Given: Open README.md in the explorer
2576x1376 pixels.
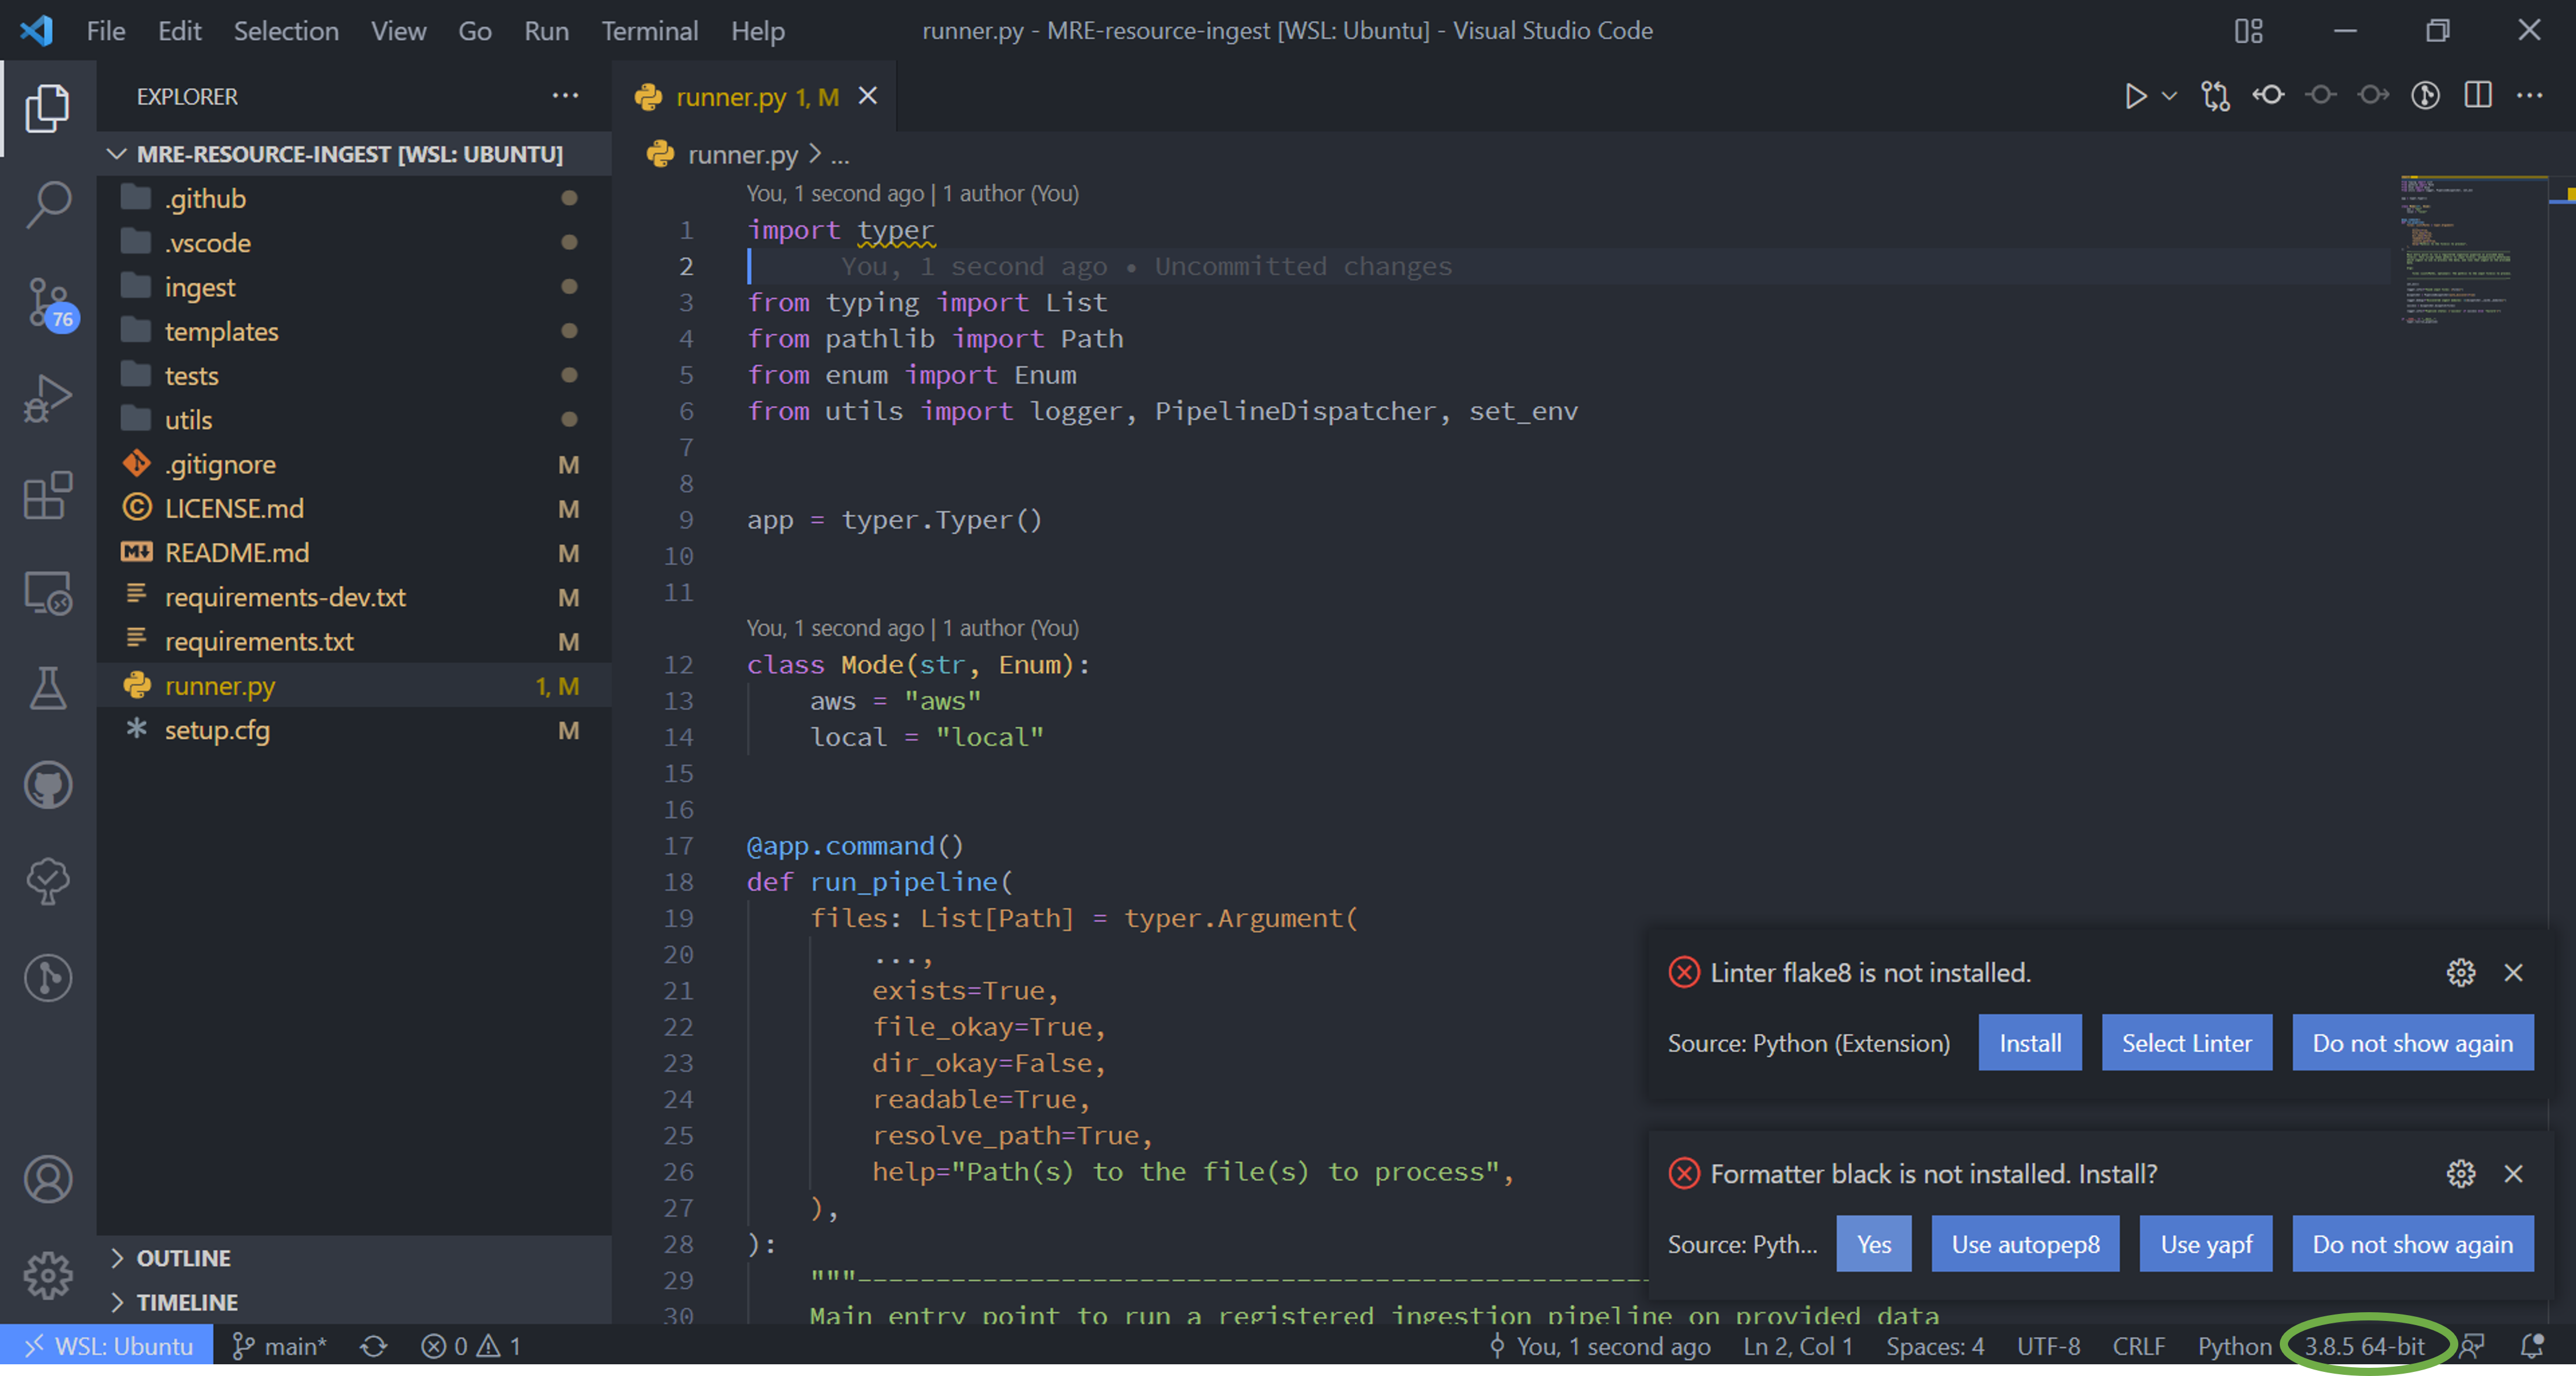Looking at the screenshot, I should [354, 553].
